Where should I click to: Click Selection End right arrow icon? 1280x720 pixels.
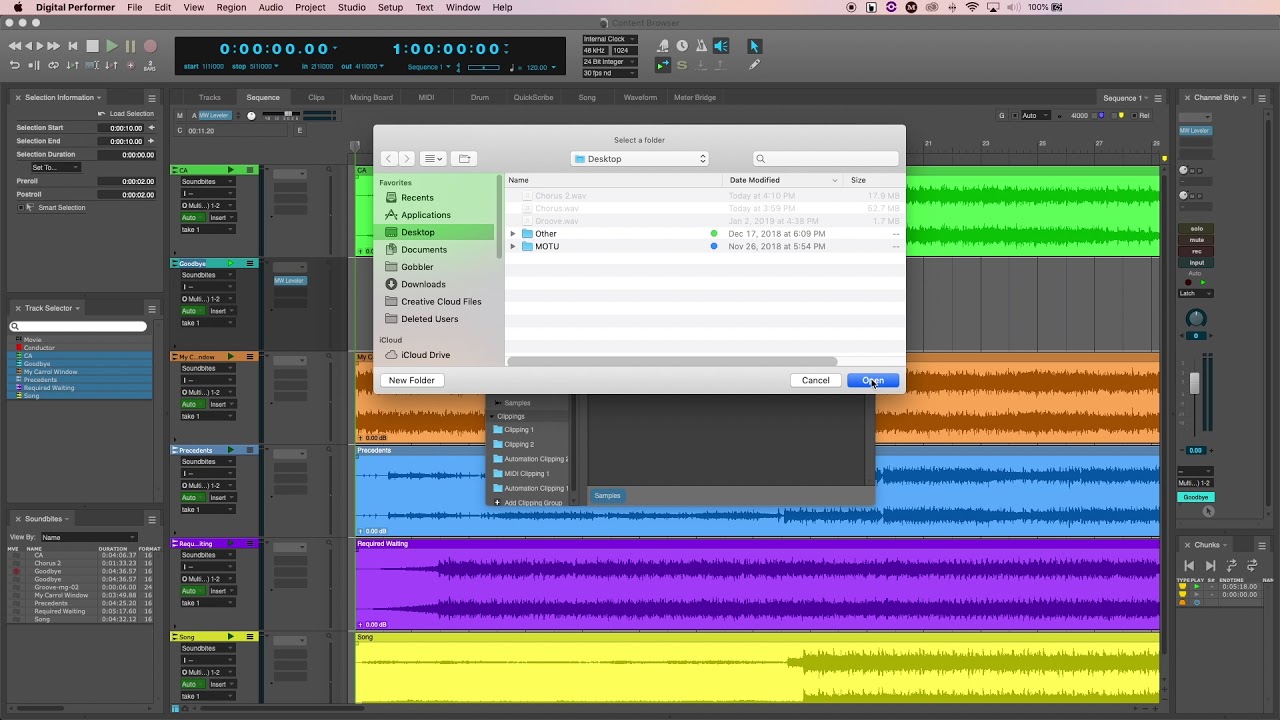(149, 141)
